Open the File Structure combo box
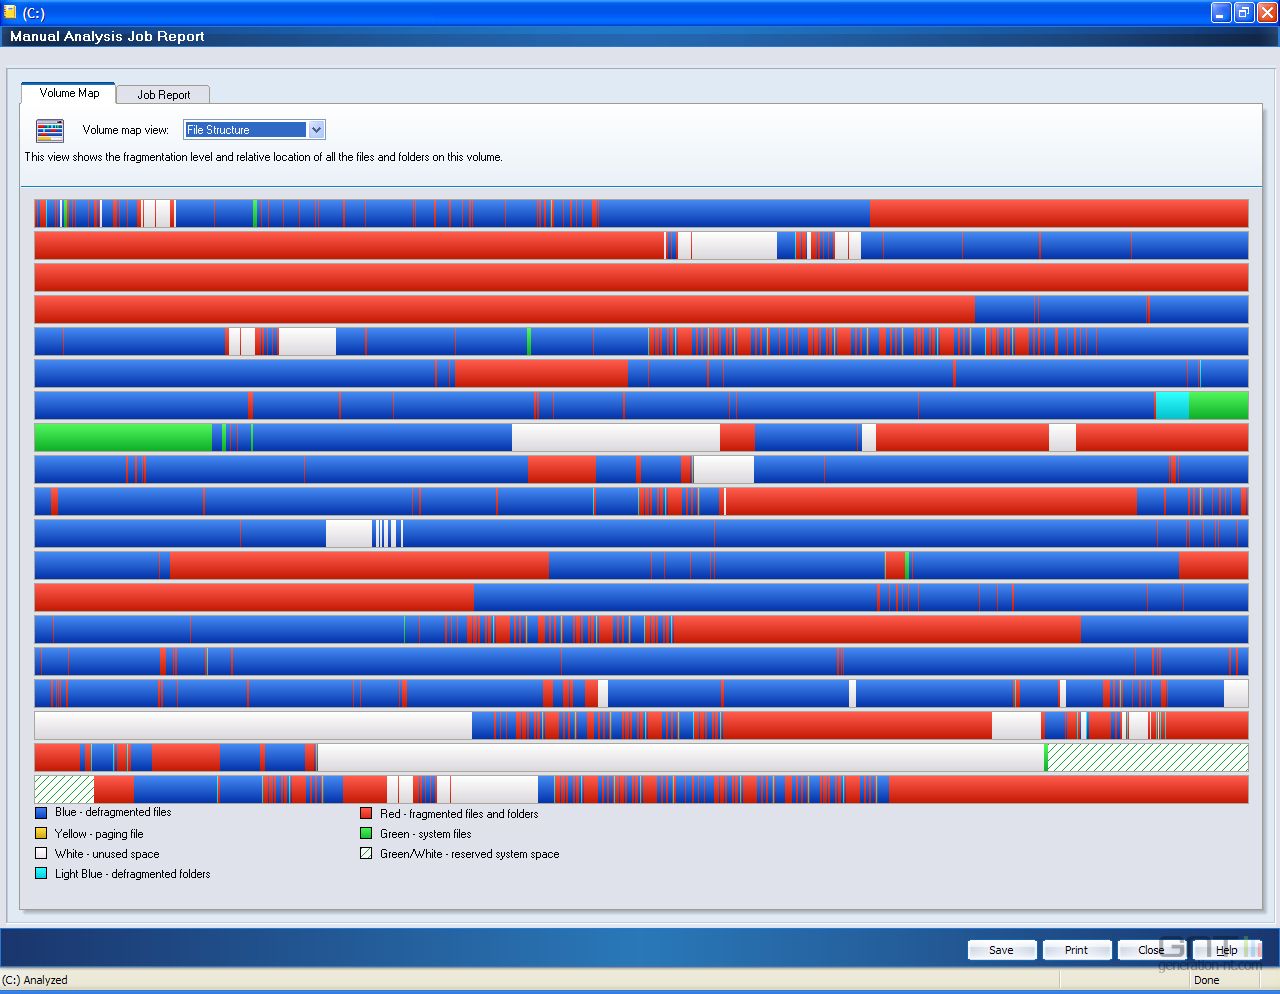Image resolution: width=1280 pixels, height=994 pixels. tap(245, 130)
